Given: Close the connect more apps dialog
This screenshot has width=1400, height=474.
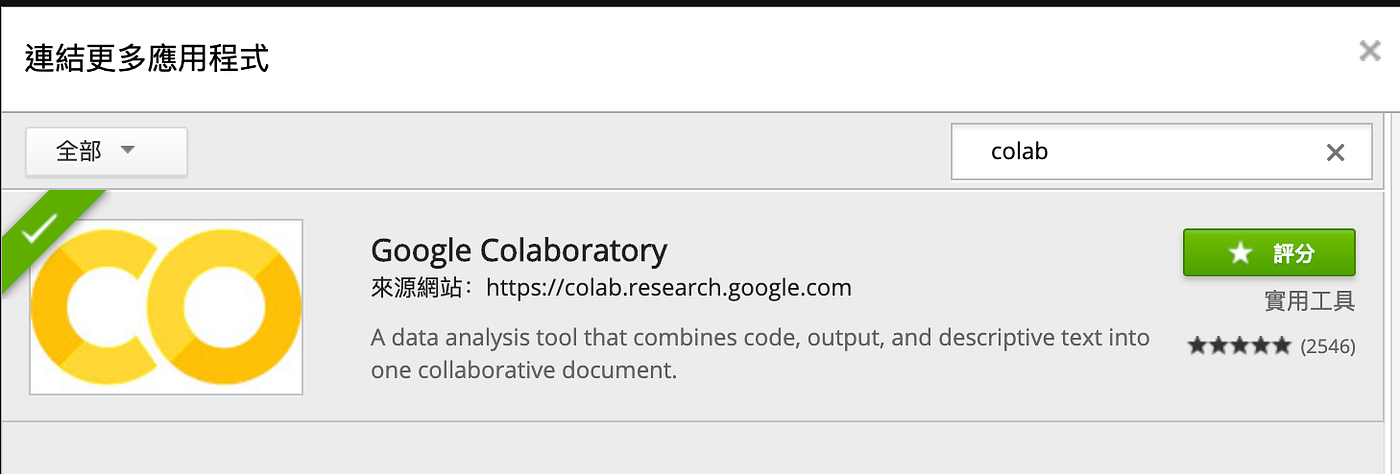Looking at the screenshot, I should [1369, 51].
